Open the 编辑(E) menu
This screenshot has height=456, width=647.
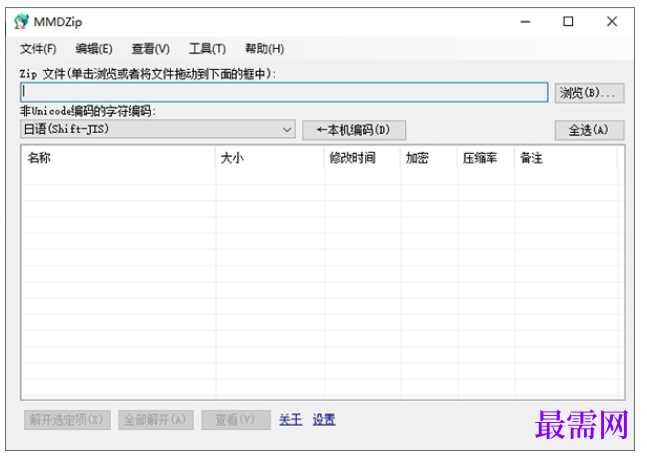point(94,49)
